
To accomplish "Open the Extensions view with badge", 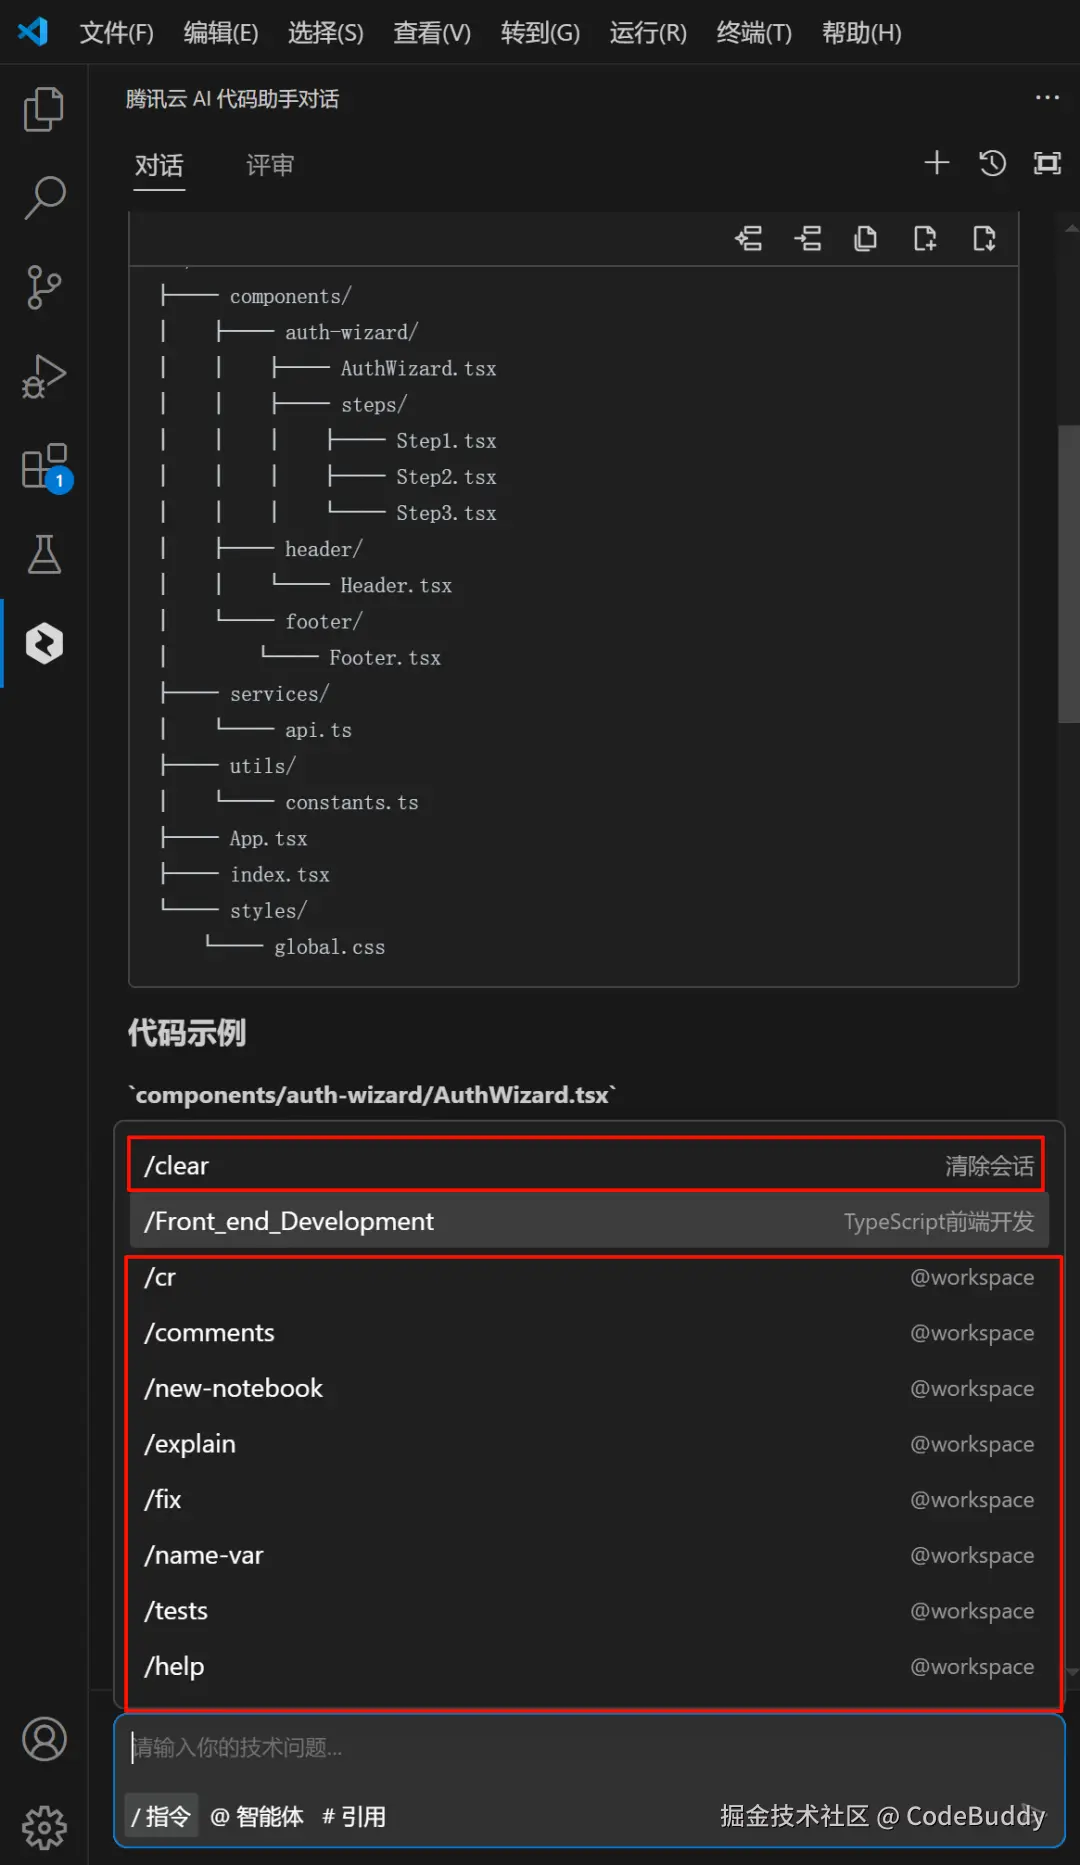I will [44, 467].
